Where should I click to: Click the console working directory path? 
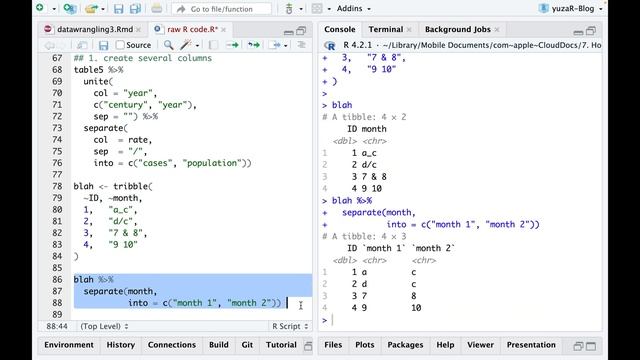pyautogui.click(x=492, y=45)
